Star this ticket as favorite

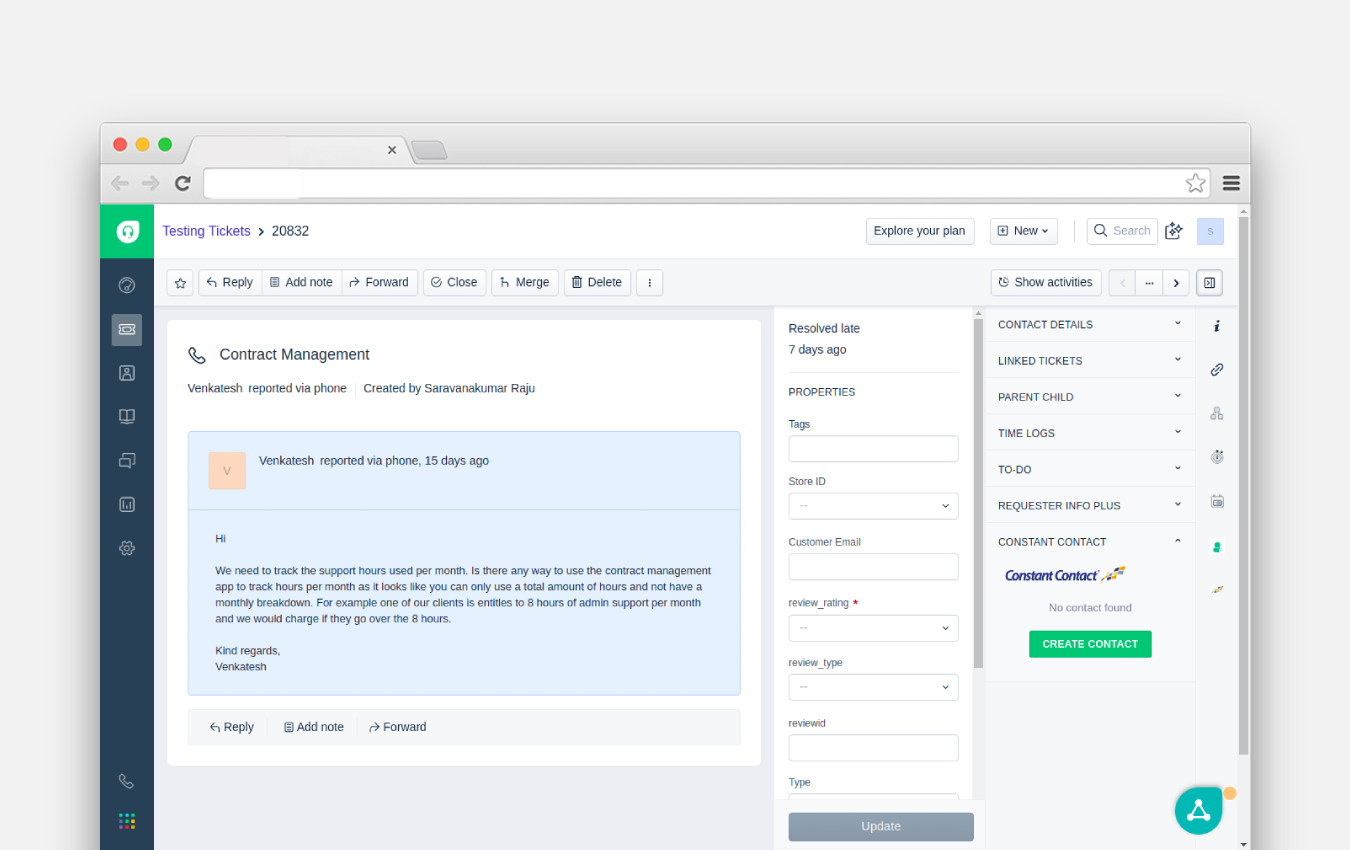(180, 283)
